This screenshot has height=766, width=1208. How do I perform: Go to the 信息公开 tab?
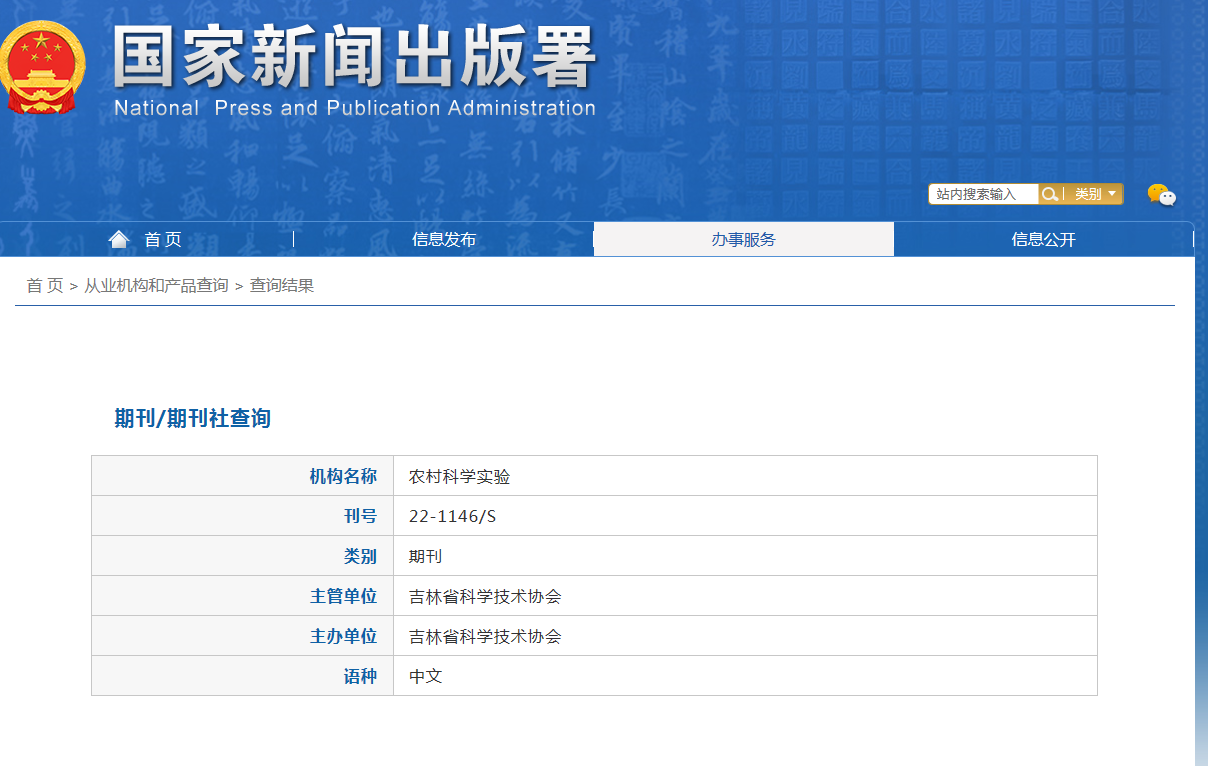pyautogui.click(x=1043, y=240)
